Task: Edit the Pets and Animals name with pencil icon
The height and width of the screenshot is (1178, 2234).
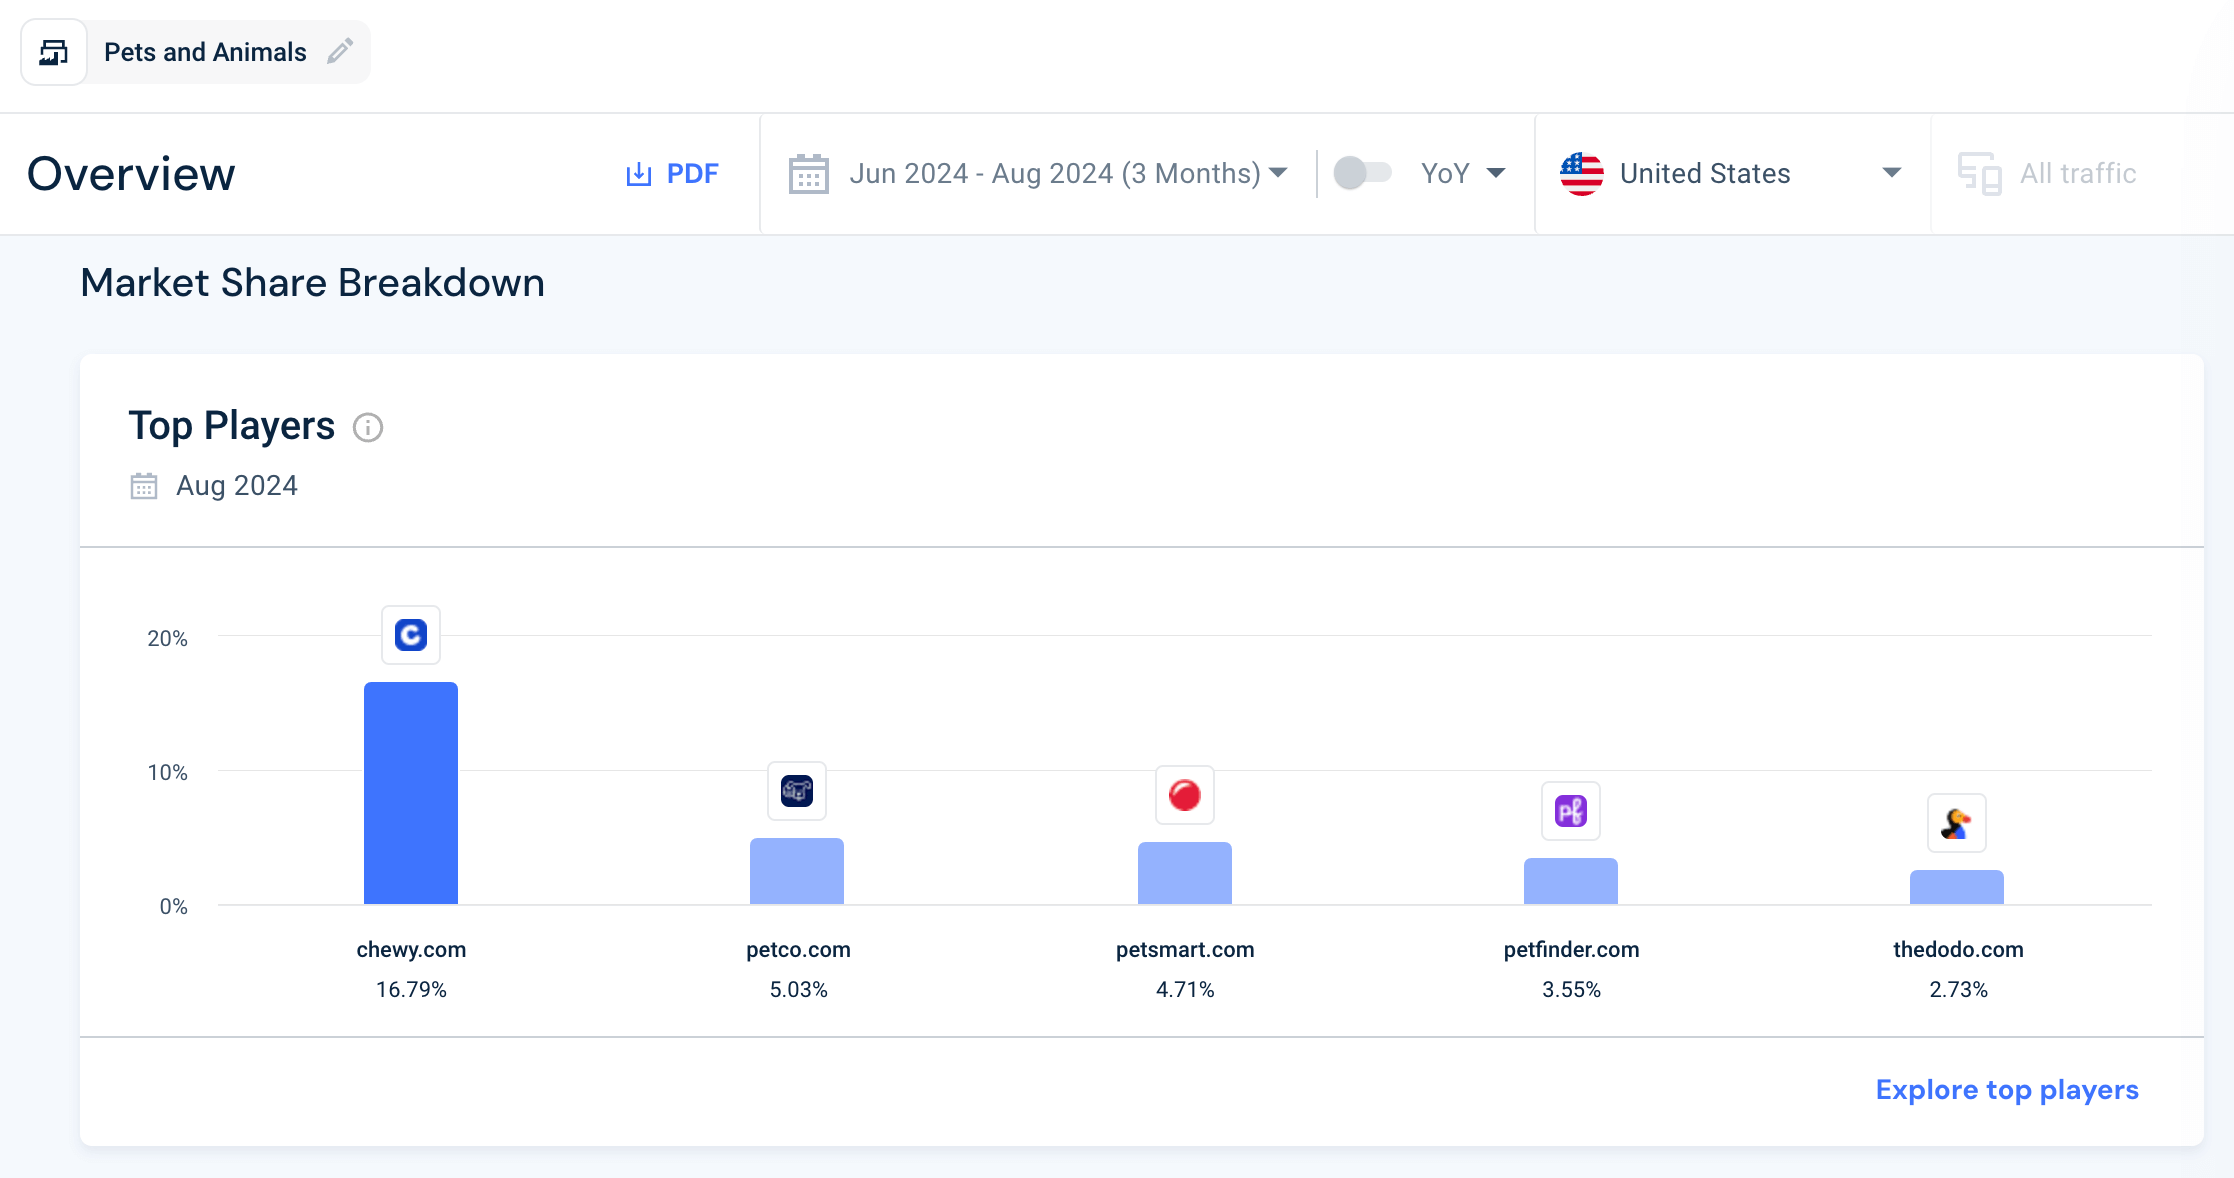Action: 341,51
